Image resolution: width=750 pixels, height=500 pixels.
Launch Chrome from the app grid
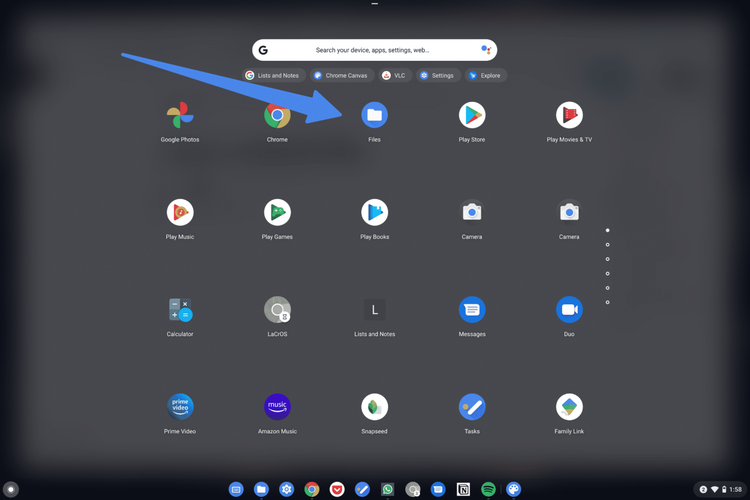point(277,115)
